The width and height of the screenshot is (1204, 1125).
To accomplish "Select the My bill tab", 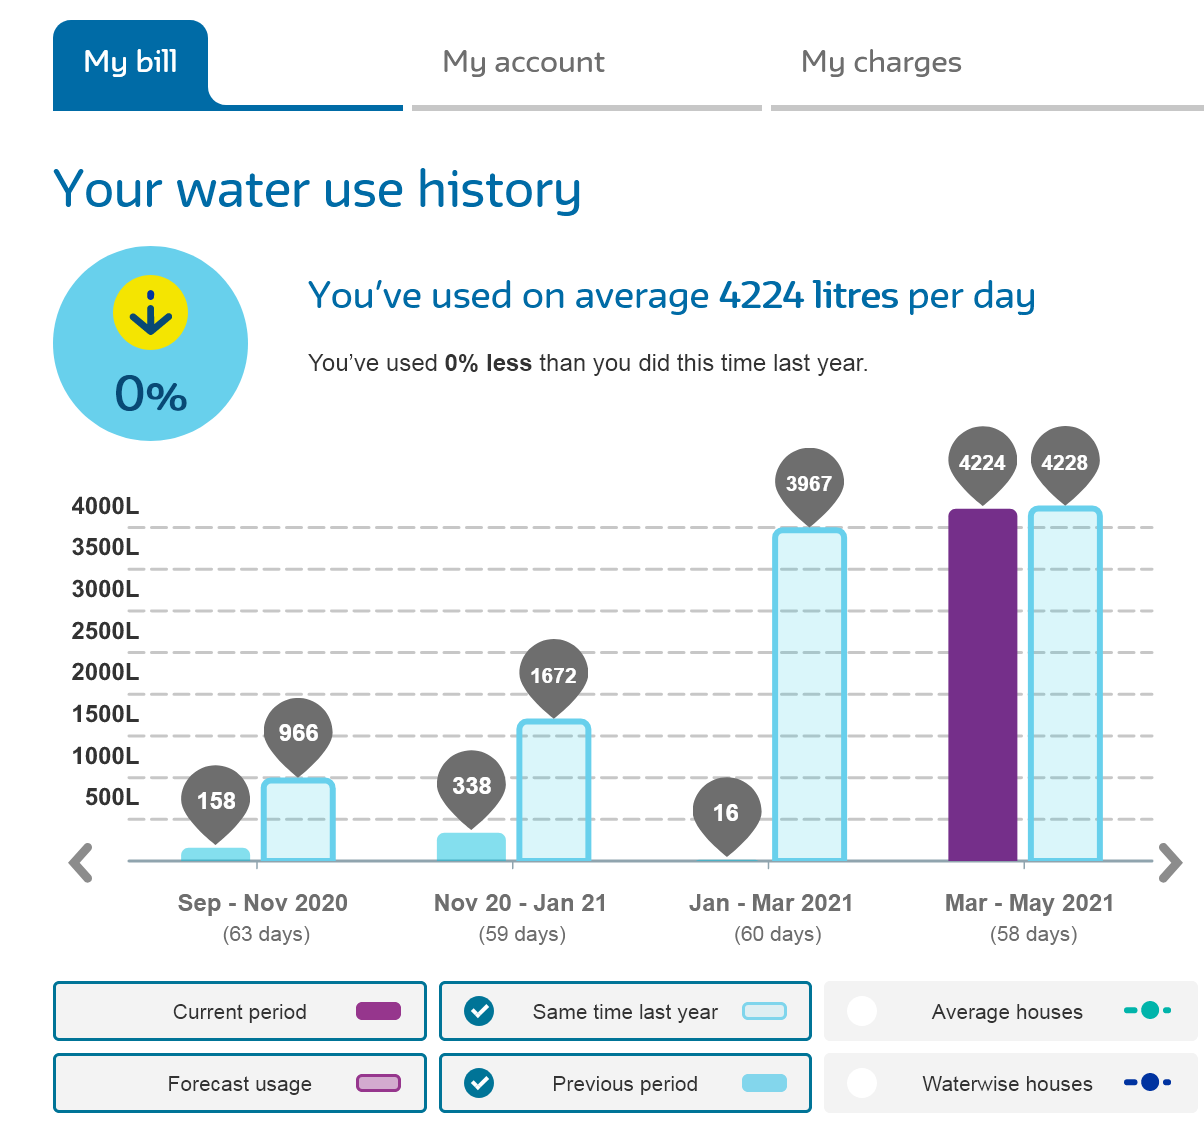I will tap(131, 62).
